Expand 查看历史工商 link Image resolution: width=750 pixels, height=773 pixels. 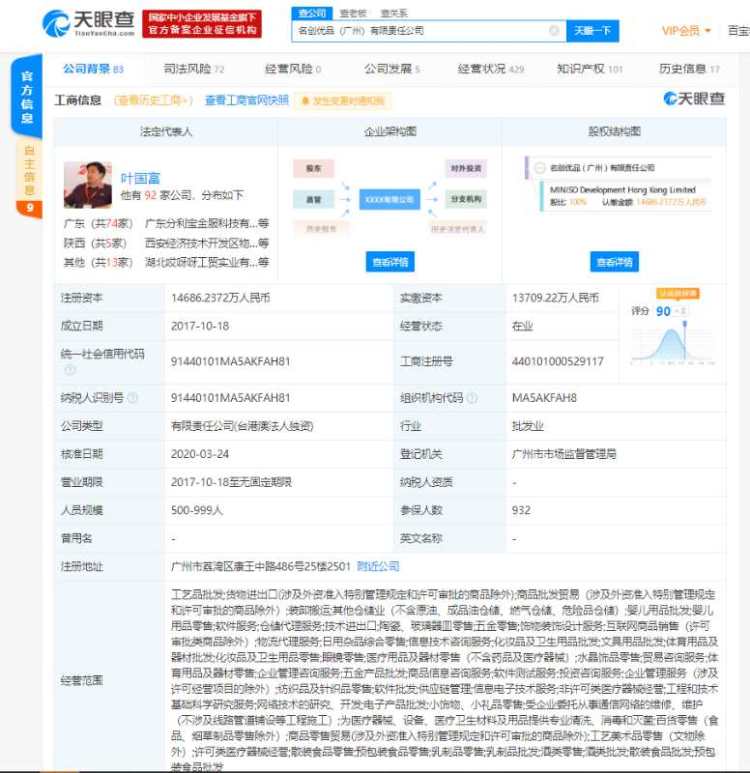tap(153, 101)
